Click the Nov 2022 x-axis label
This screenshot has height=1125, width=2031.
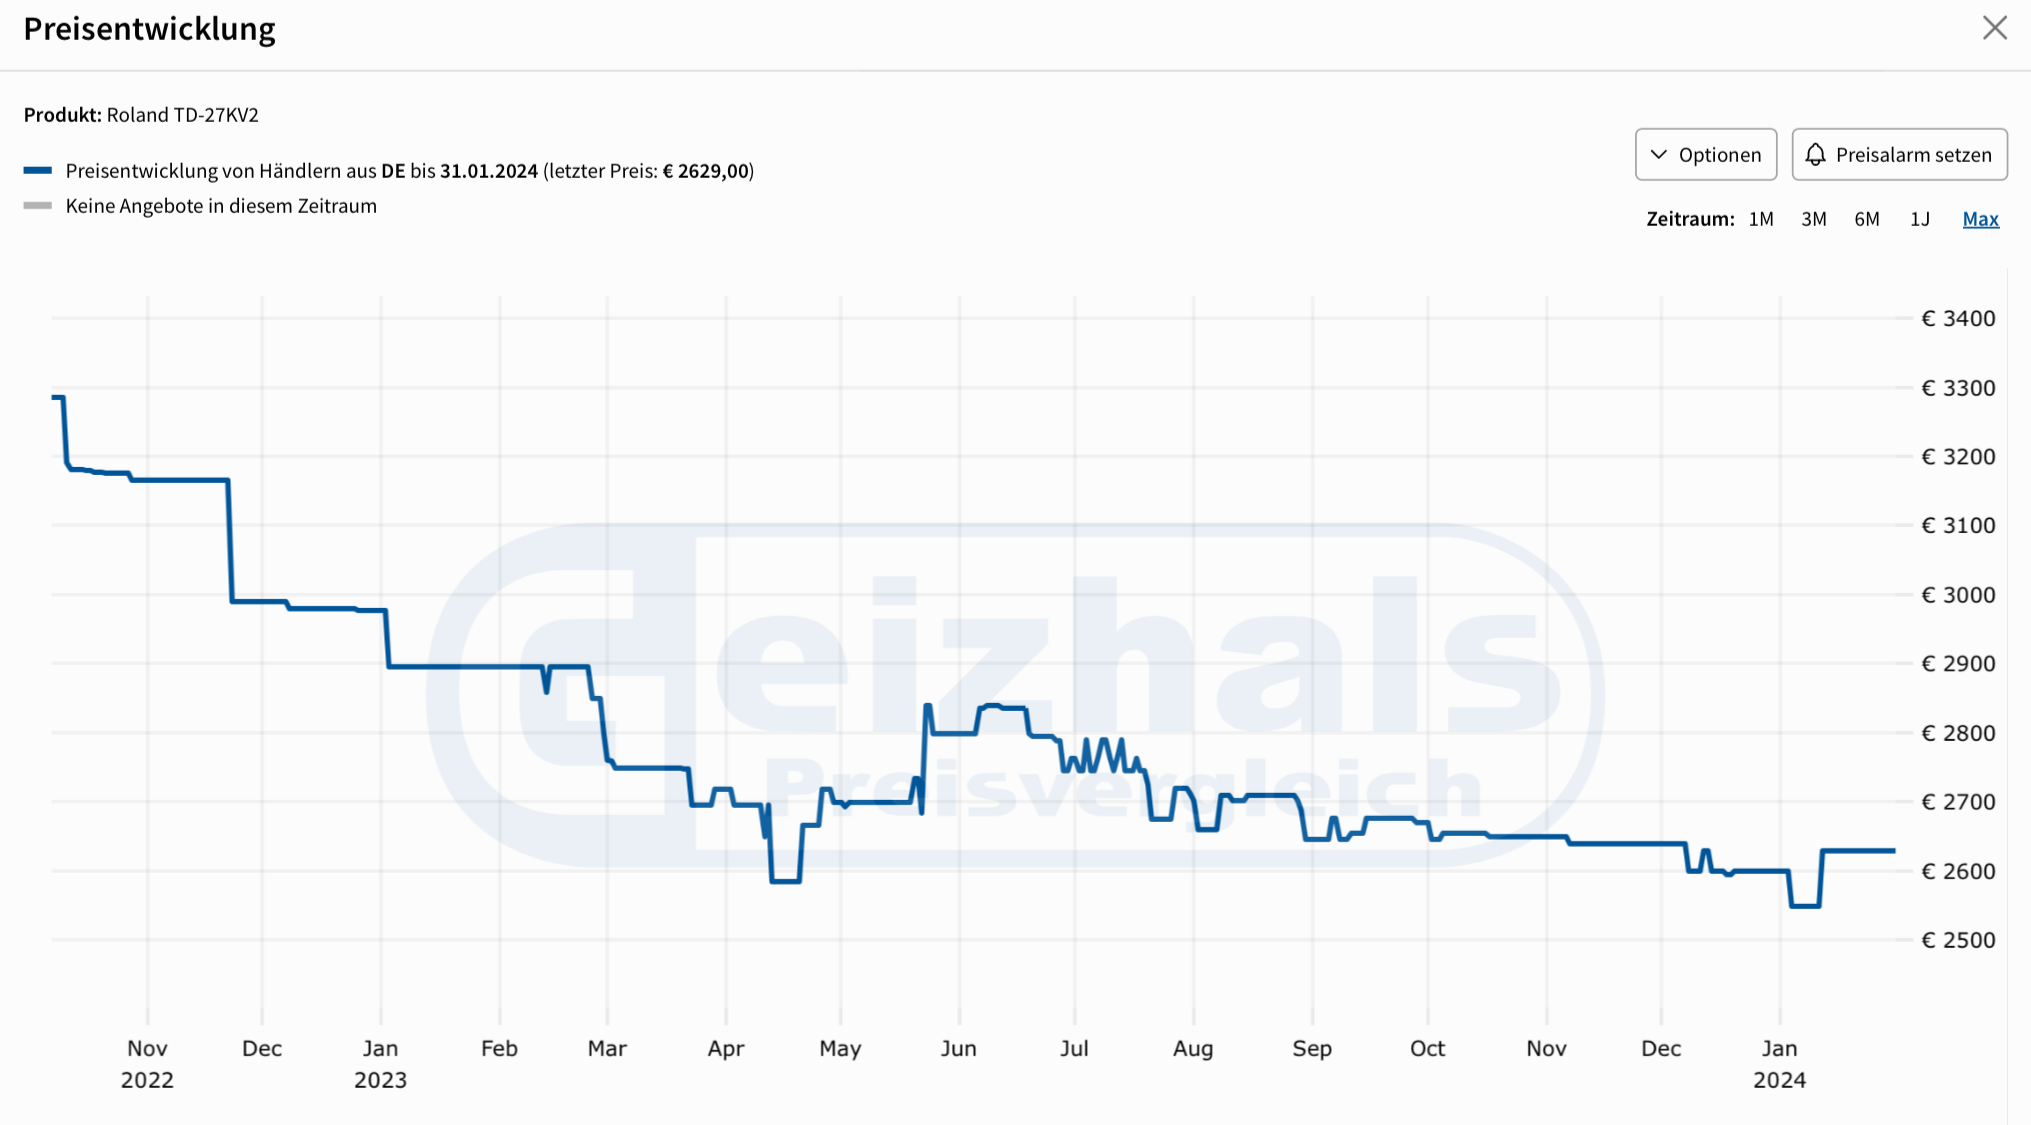(x=147, y=1063)
